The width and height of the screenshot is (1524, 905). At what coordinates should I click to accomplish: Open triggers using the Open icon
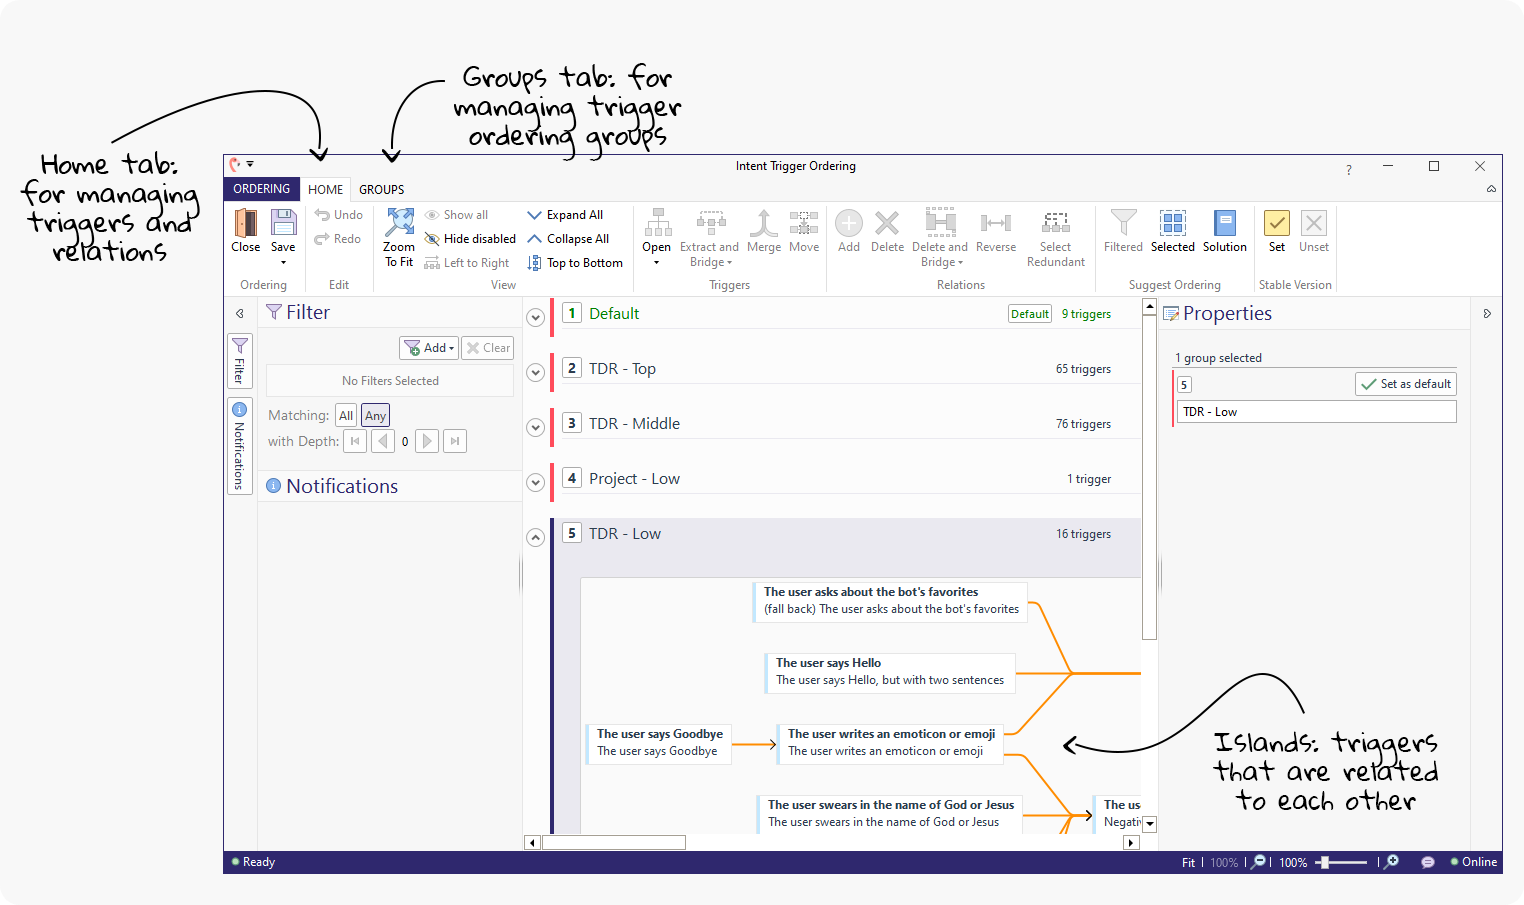coord(656,223)
